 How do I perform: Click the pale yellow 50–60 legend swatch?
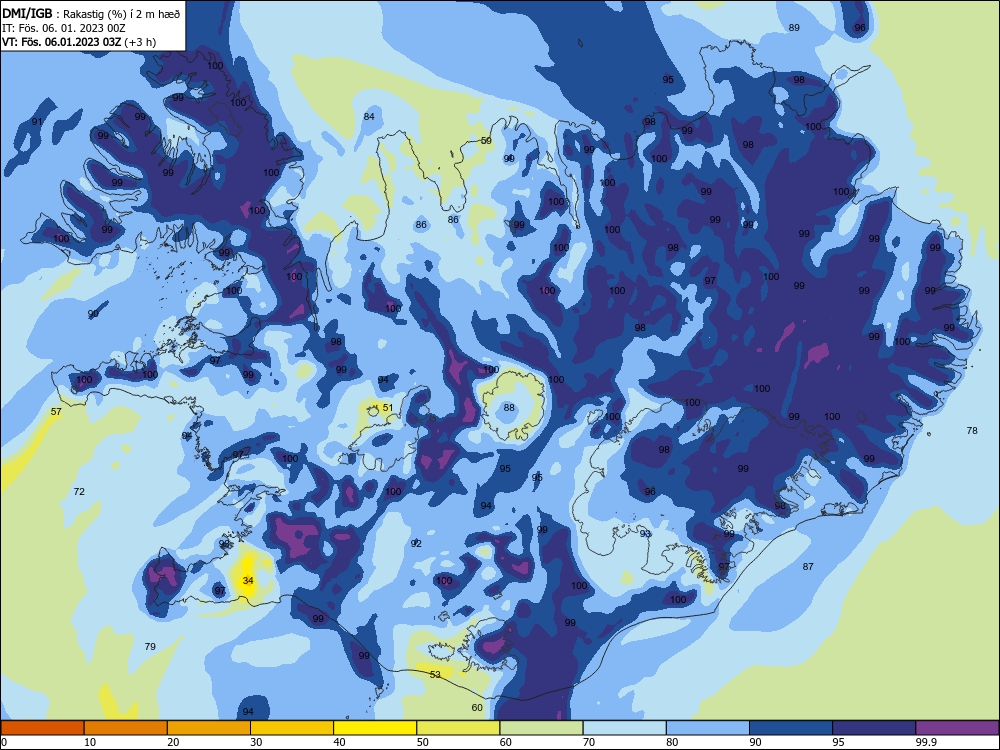(x=458, y=728)
